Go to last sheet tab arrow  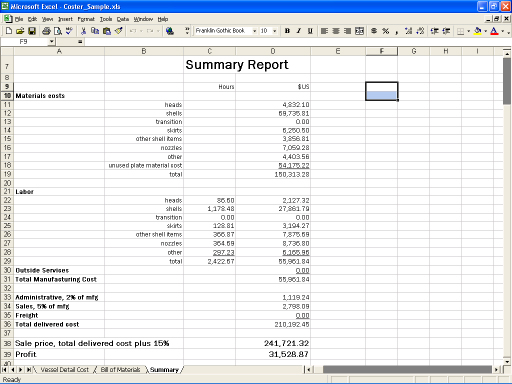[29, 370]
